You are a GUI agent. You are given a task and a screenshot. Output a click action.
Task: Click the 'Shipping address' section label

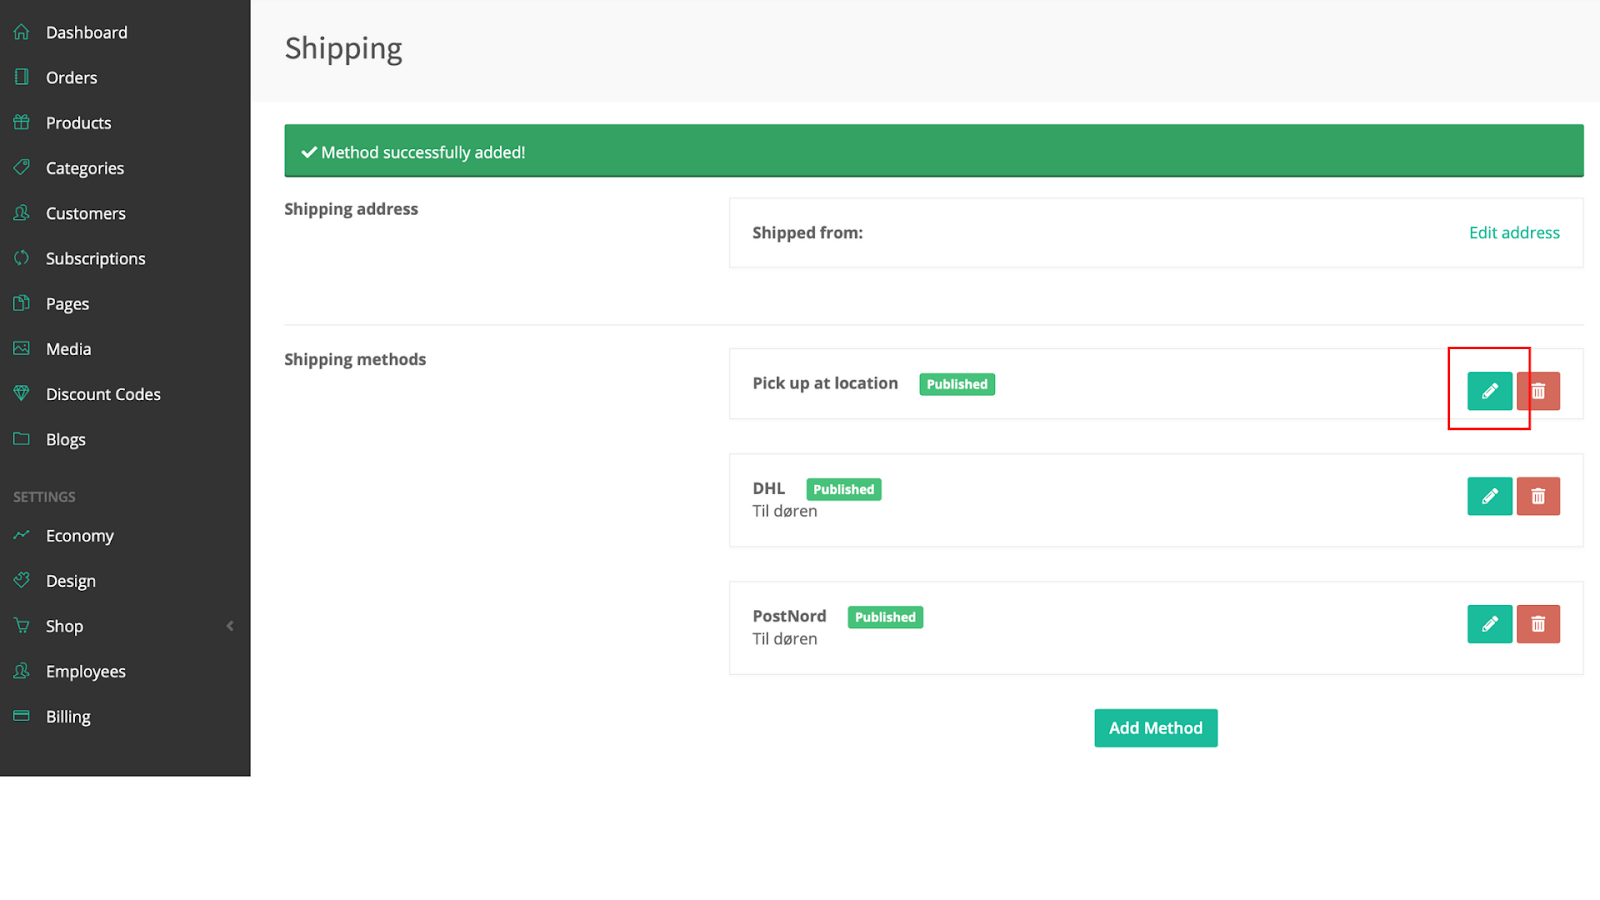tap(351, 209)
